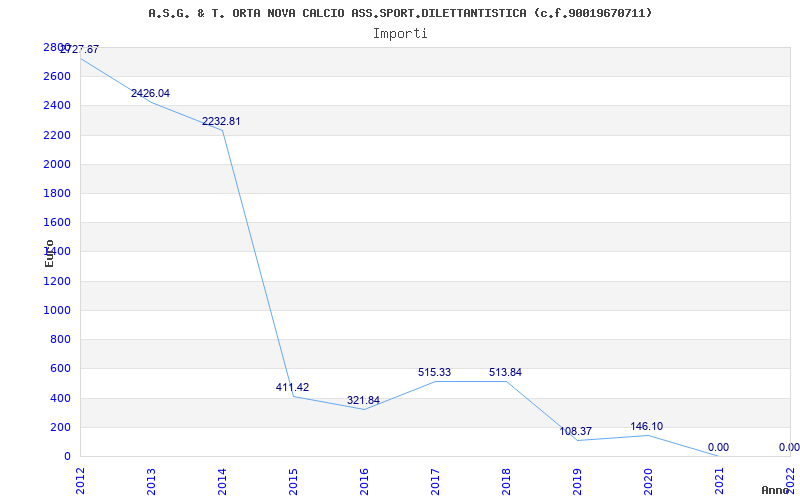Click the 108.37 value label

(x=576, y=431)
